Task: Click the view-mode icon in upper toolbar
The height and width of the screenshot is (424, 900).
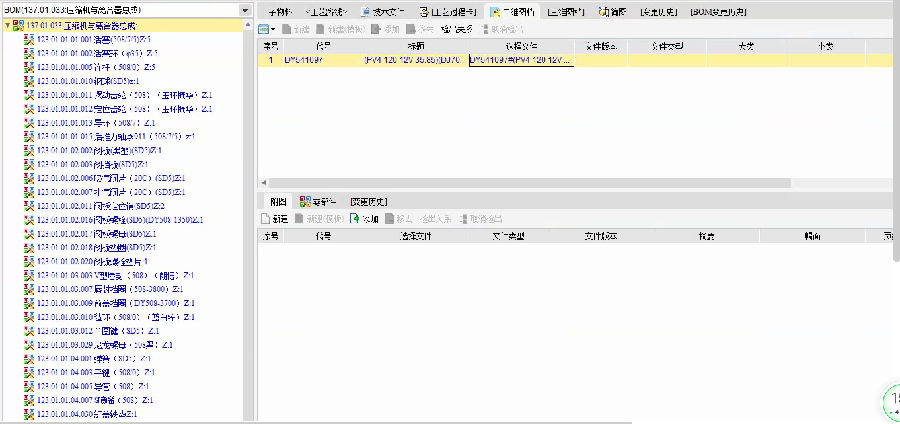Action: click(x=263, y=29)
